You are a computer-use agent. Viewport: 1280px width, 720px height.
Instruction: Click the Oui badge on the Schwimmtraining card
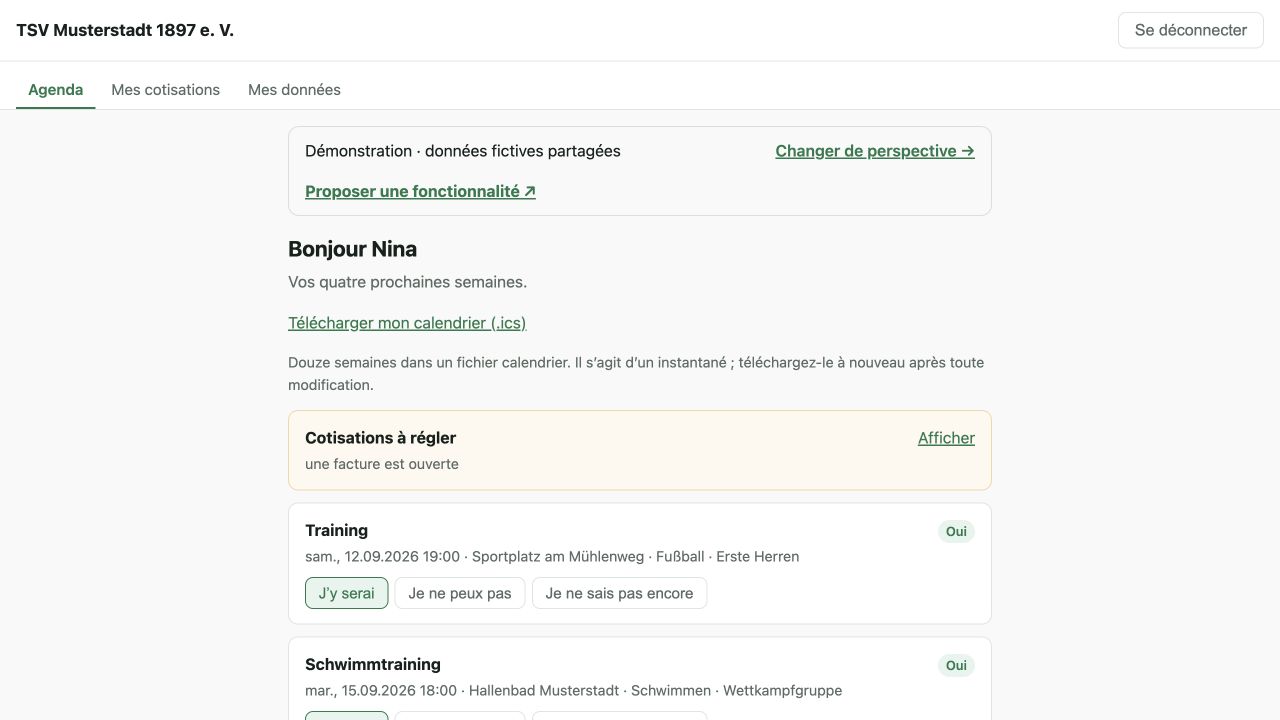[956, 666]
